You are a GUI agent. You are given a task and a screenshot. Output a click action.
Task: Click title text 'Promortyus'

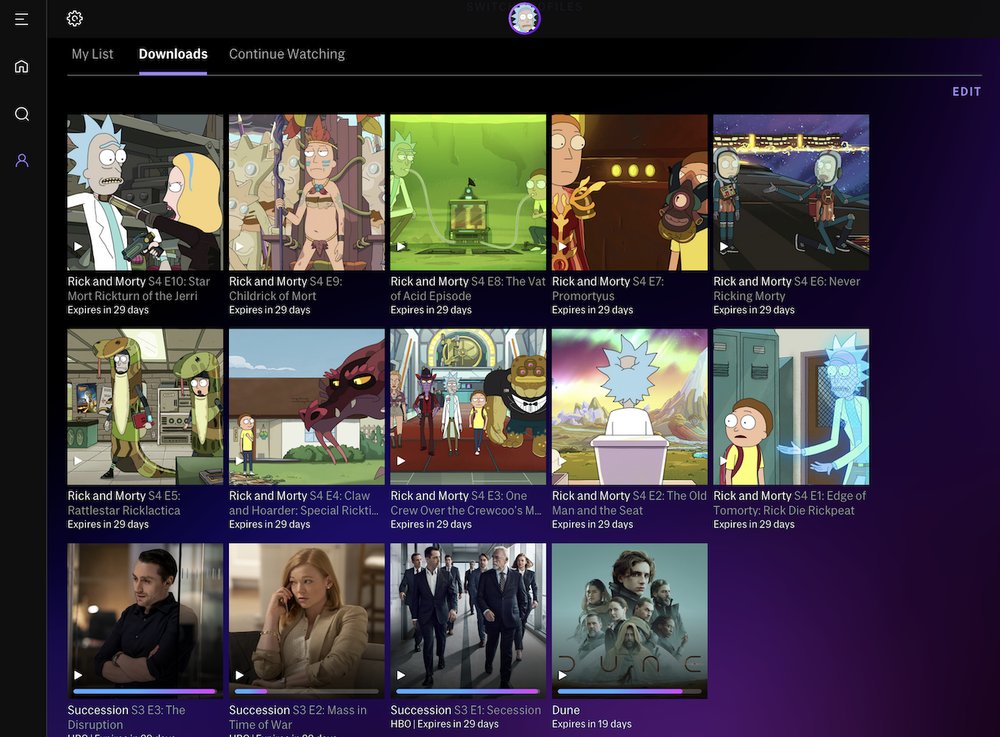583,296
